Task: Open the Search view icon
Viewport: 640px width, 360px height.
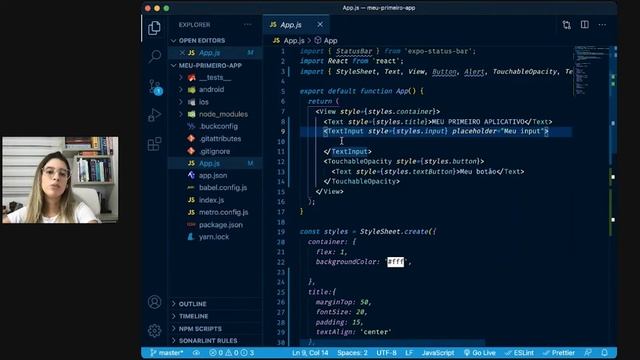Action: [x=155, y=56]
